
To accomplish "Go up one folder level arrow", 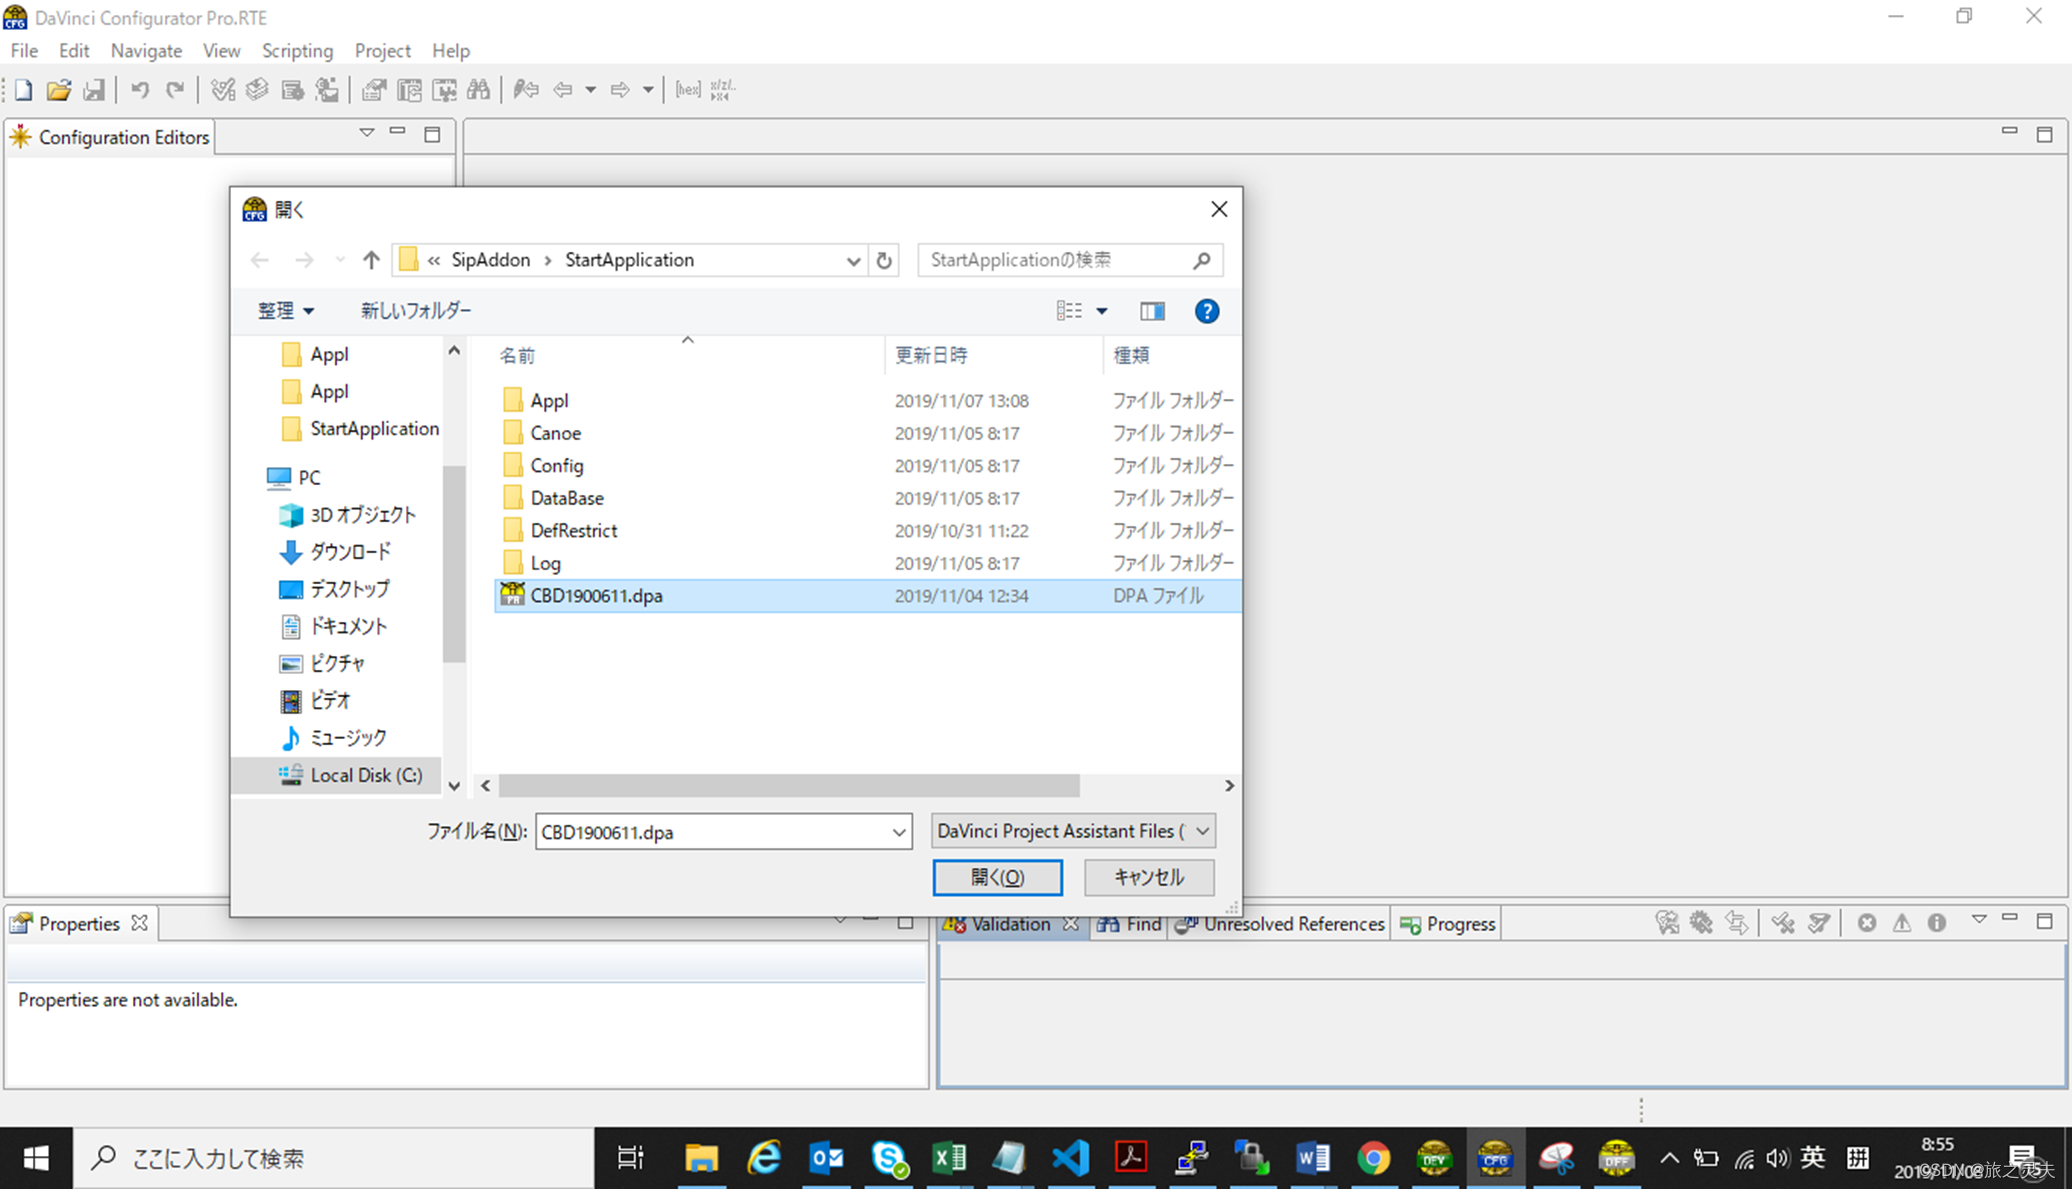I will [x=371, y=260].
